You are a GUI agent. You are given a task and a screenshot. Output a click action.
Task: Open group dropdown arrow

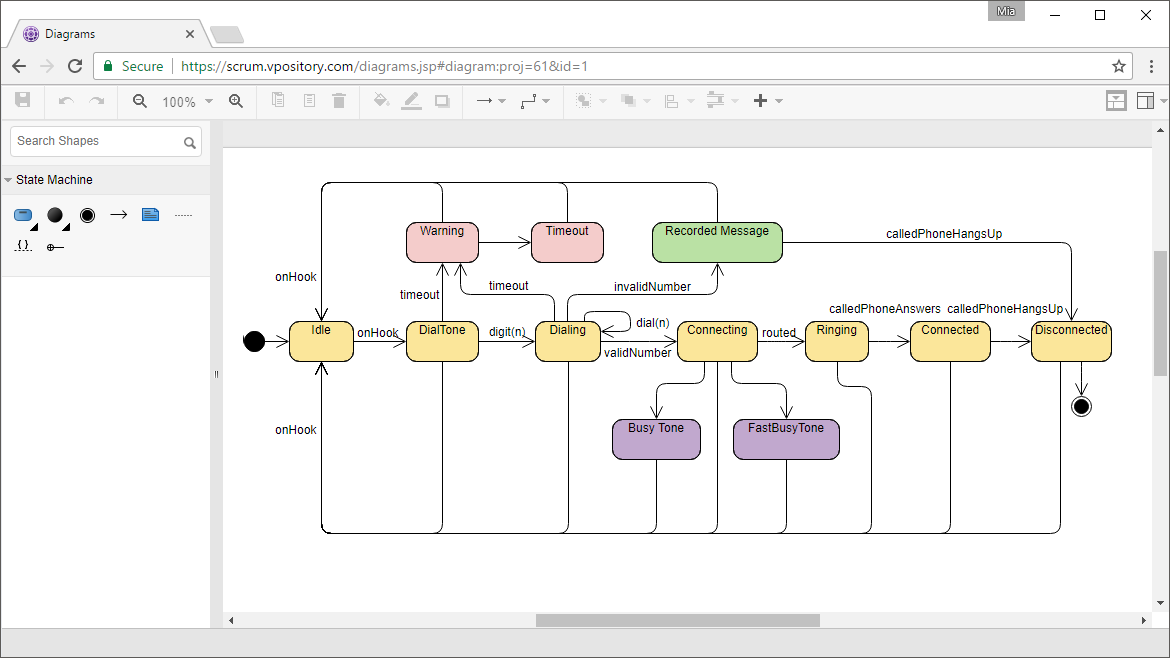pyautogui.click(x=603, y=101)
